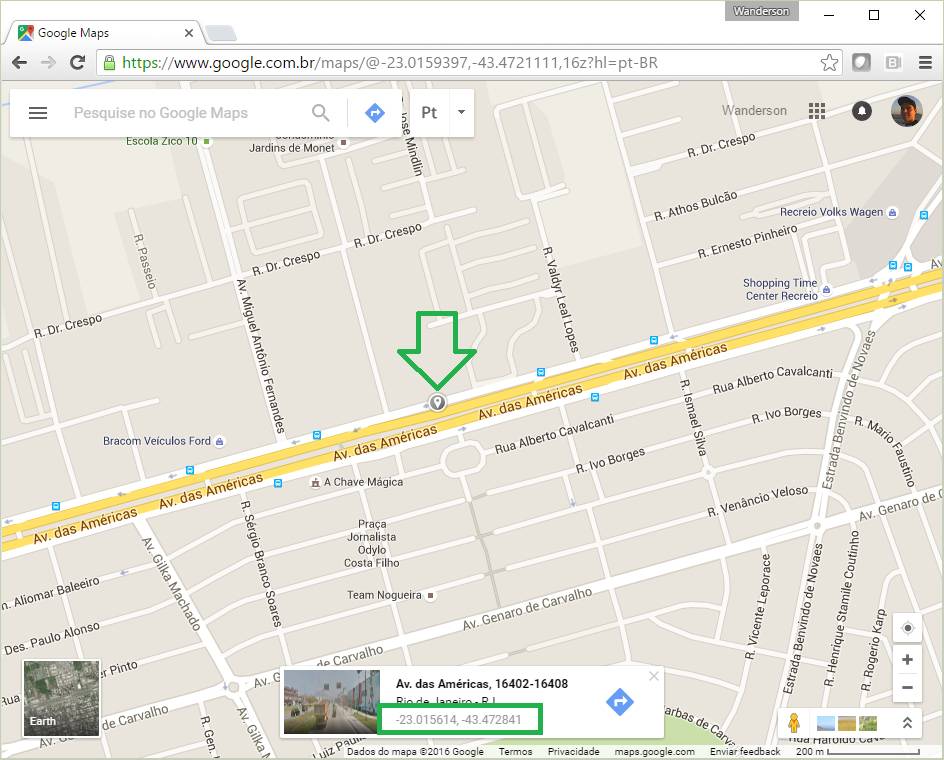944x760 pixels.
Task: Open the Google apps grid
Action: (817, 111)
